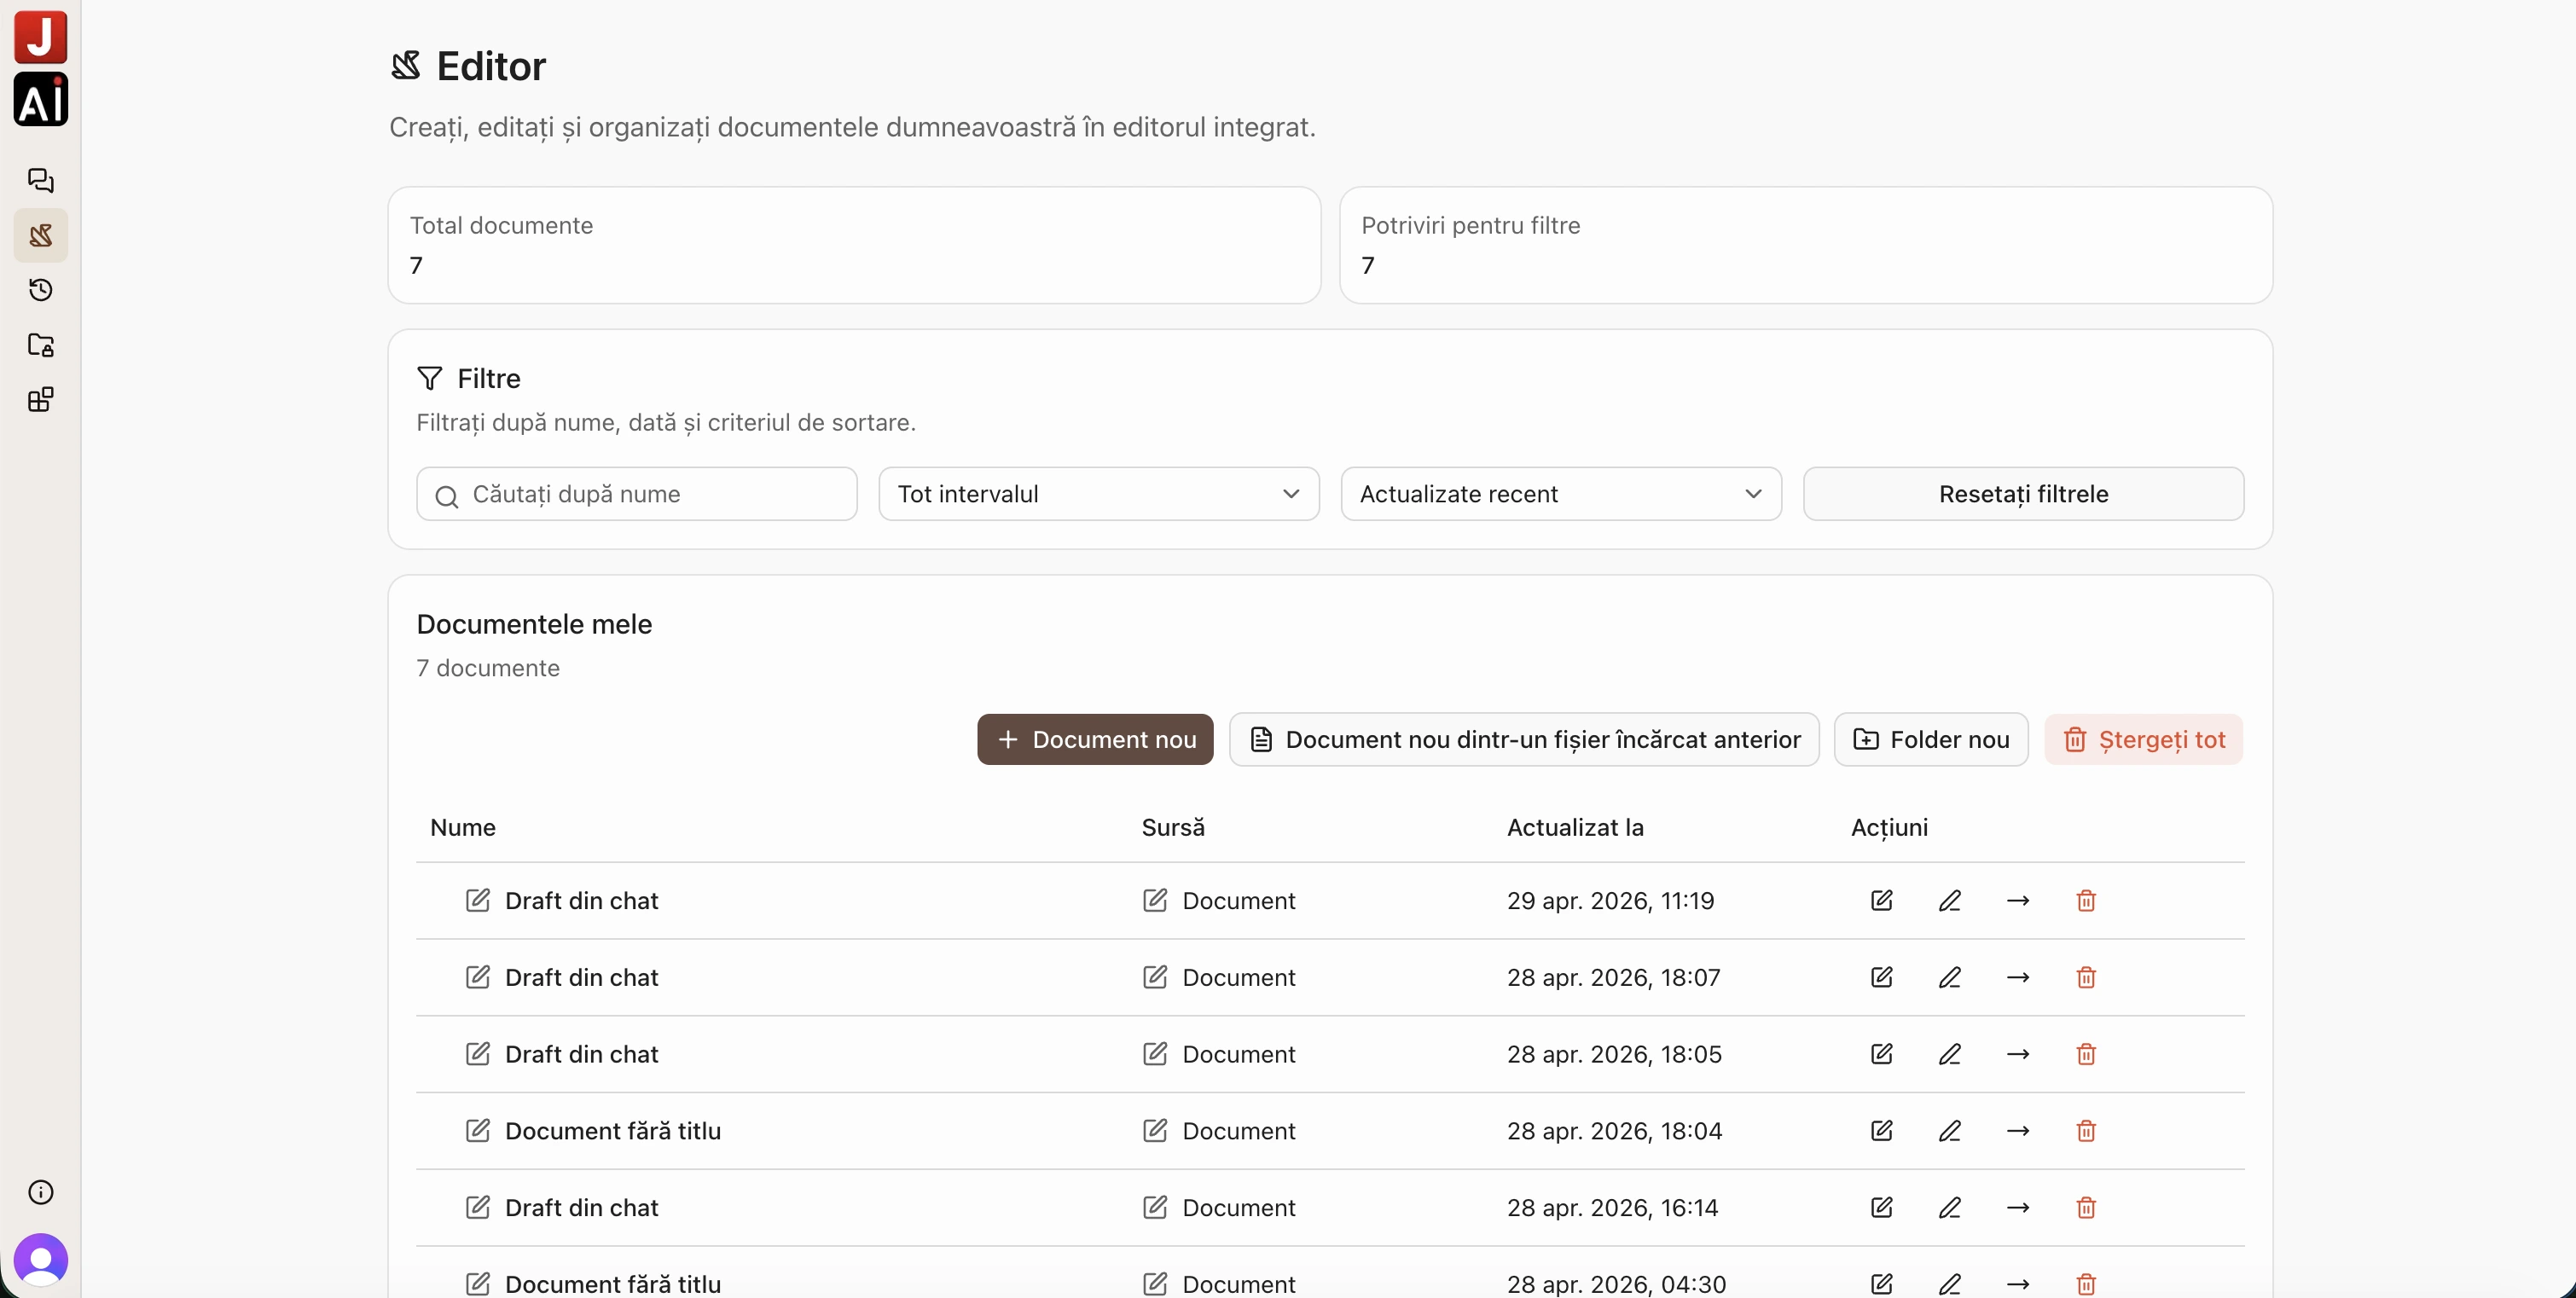Click the Actualizat la column header
The width and height of the screenshot is (2576, 1298).
pyautogui.click(x=1575, y=827)
